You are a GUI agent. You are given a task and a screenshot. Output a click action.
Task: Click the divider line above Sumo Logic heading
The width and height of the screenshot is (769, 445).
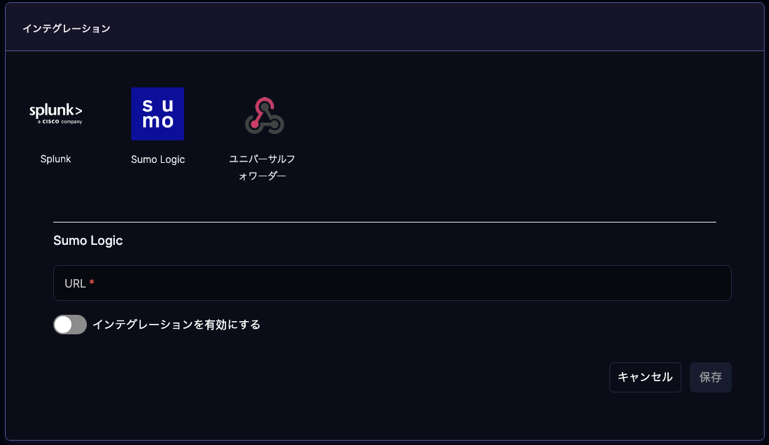point(384,222)
